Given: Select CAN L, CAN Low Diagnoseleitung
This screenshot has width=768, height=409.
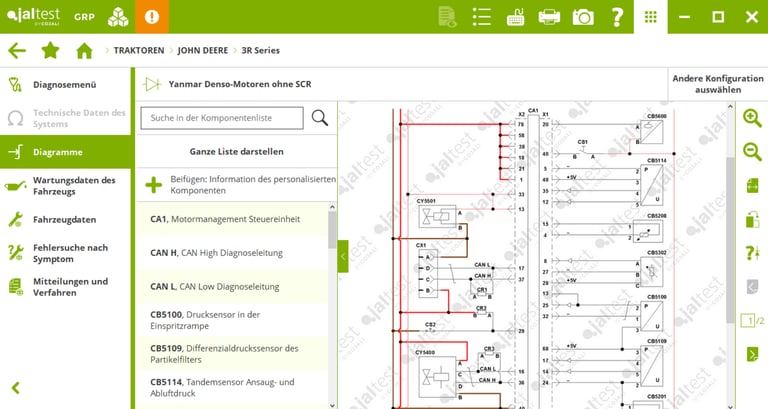Looking at the screenshot, I should click(x=232, y=287).
